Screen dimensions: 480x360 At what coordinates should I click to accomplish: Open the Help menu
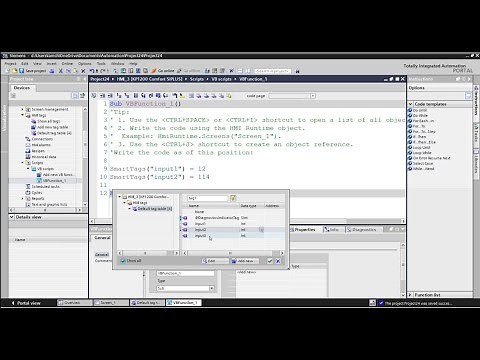(133, 63)
